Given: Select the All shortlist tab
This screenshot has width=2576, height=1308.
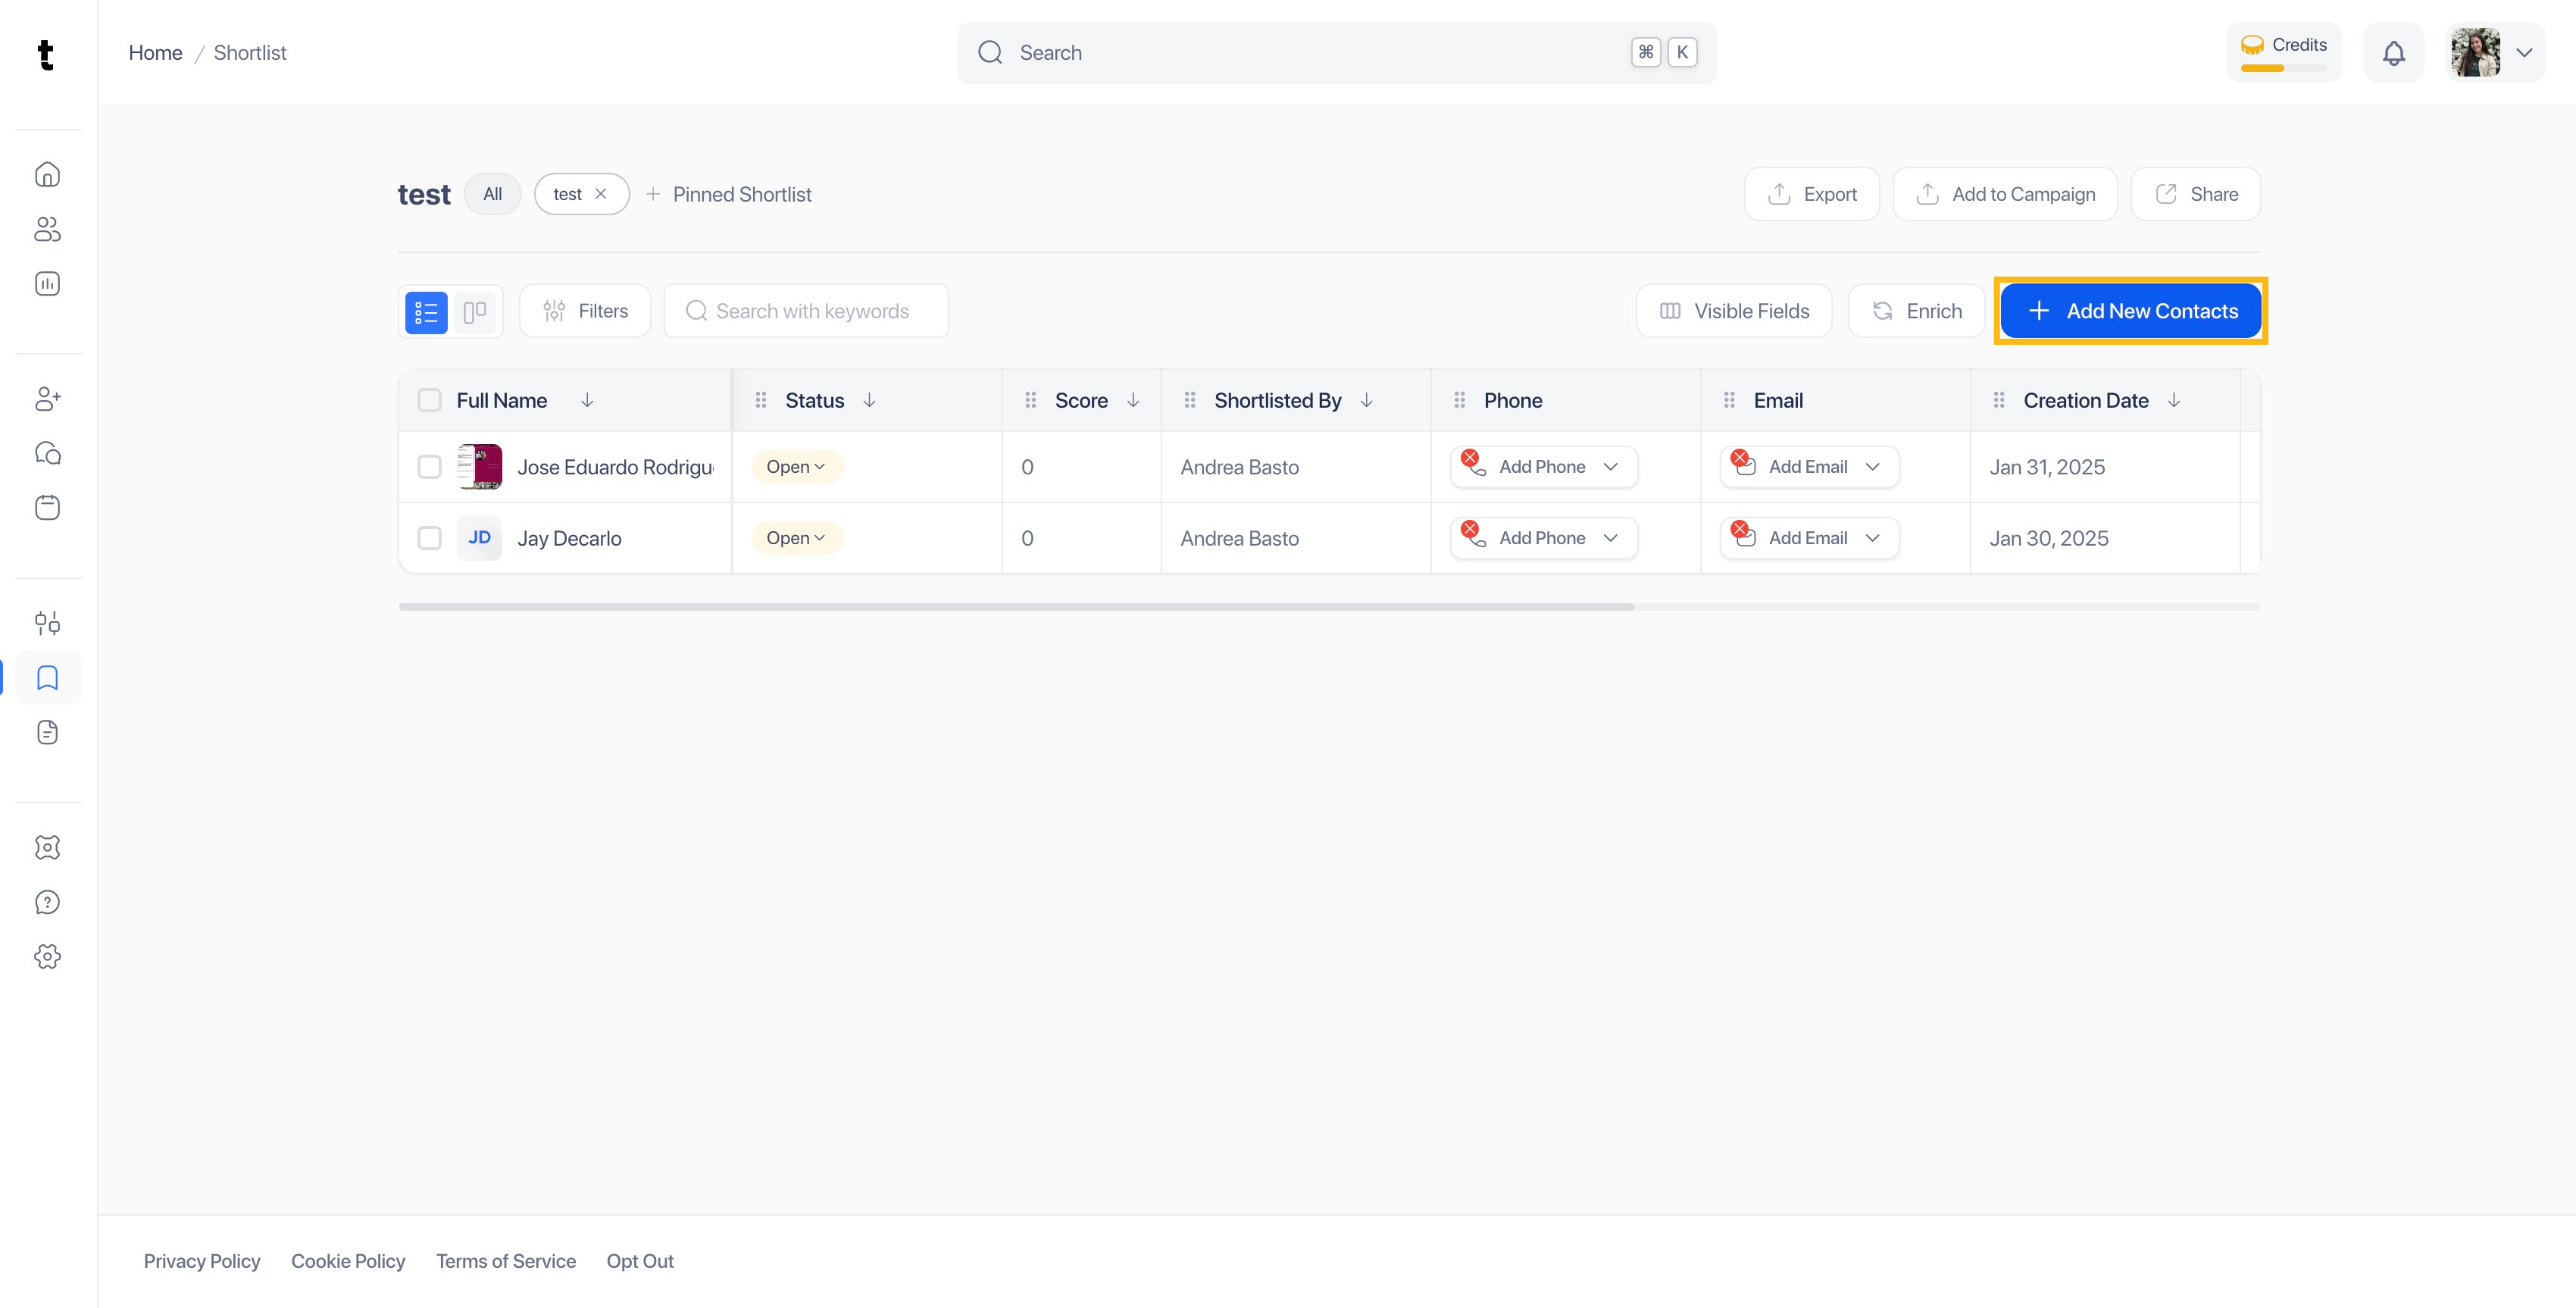Looking at the screenshot, I should [x=492, y=194].
